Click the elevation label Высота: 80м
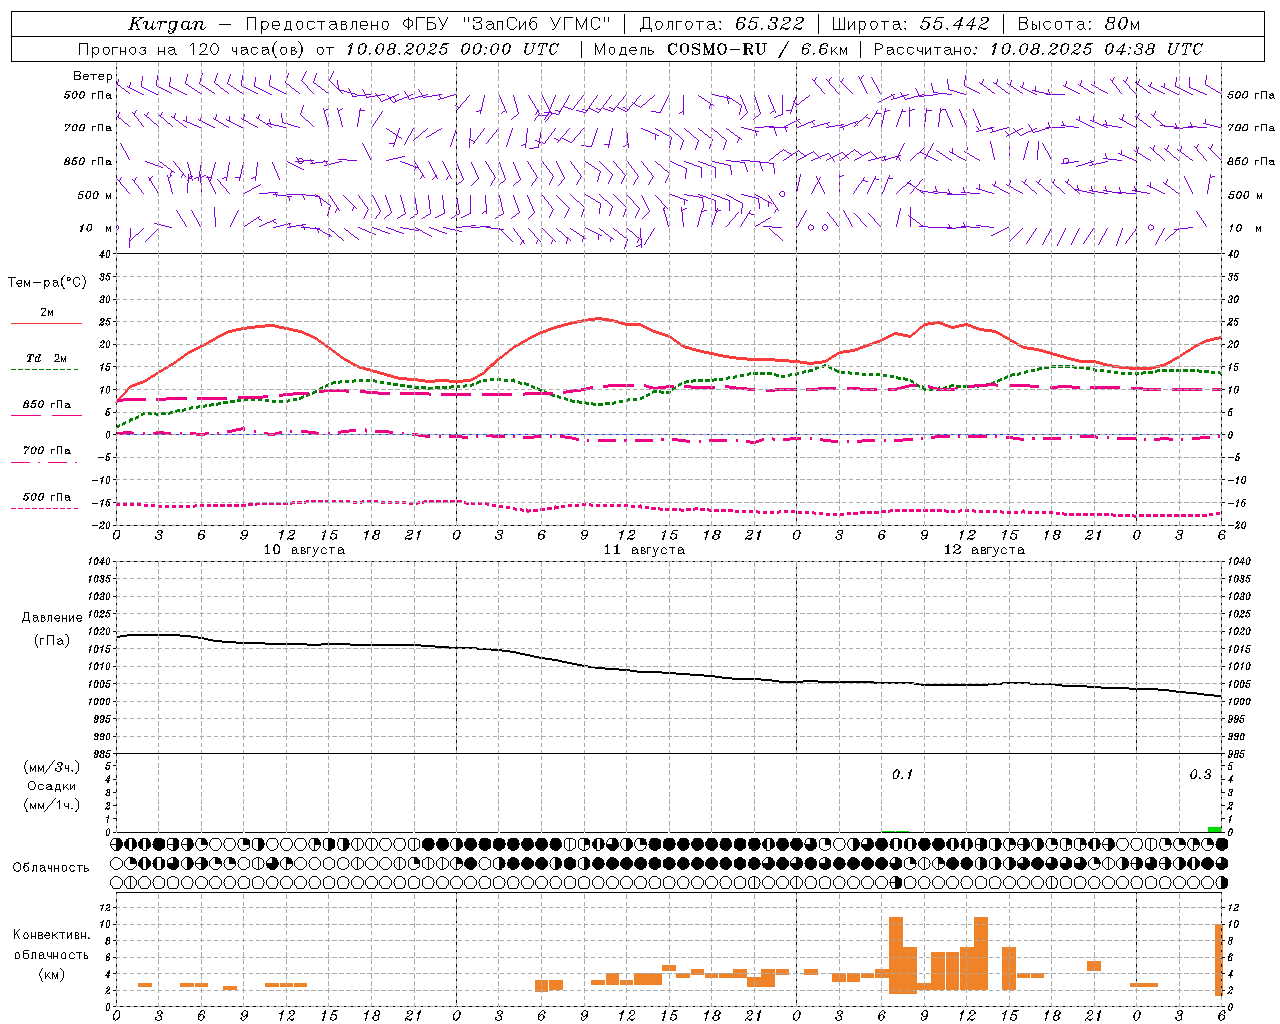 1078,24
